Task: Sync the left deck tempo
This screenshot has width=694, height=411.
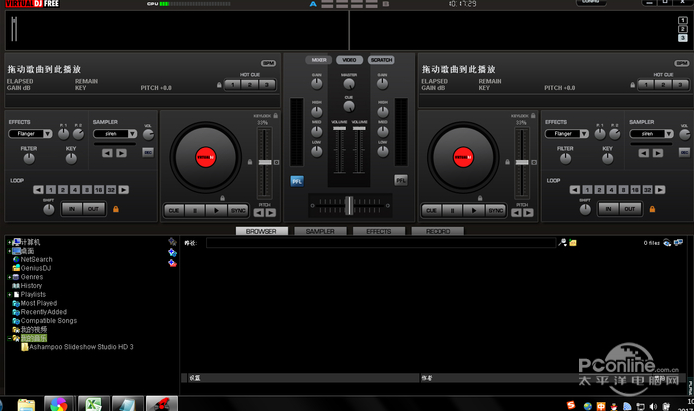Action: 238,211
